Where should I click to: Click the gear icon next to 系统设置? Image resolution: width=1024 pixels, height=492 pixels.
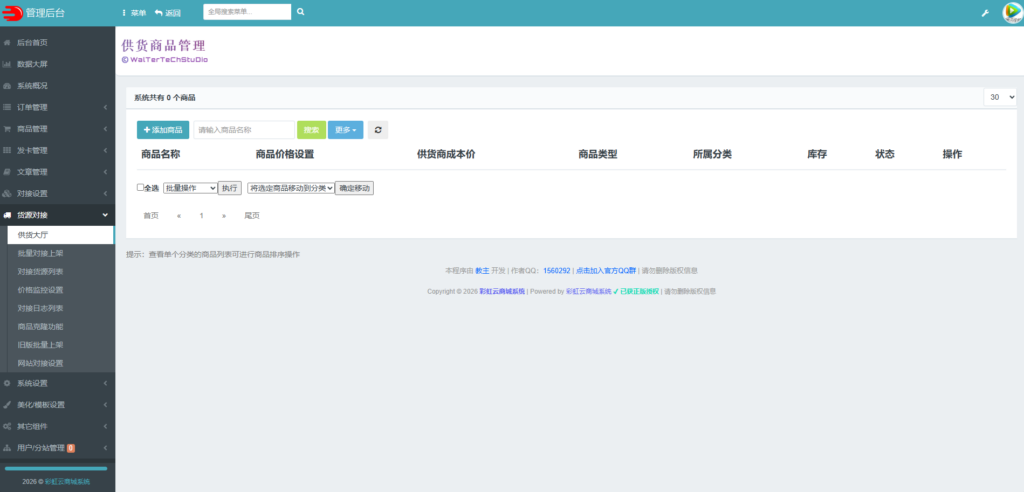[7, 383]
